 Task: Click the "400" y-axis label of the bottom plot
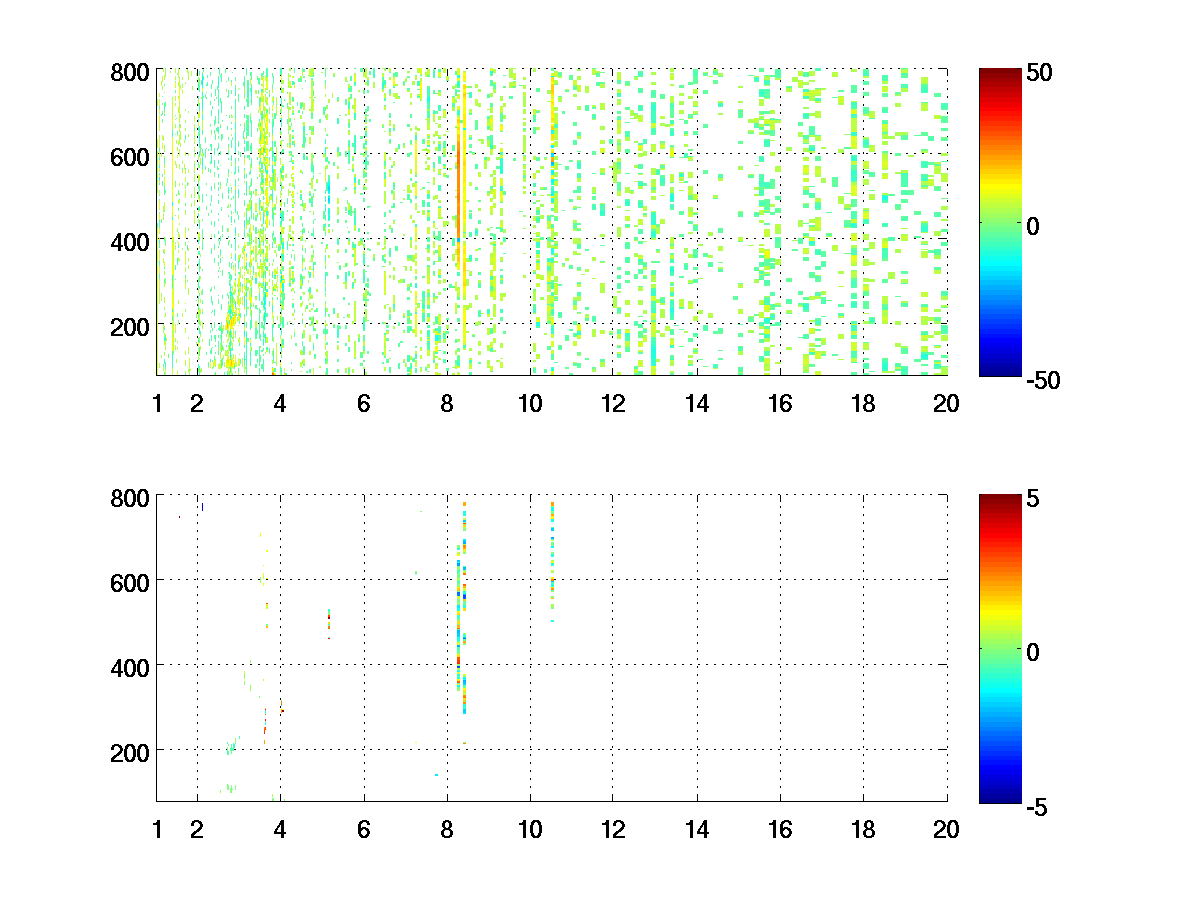pyautogui.click(x=130, y=667)
